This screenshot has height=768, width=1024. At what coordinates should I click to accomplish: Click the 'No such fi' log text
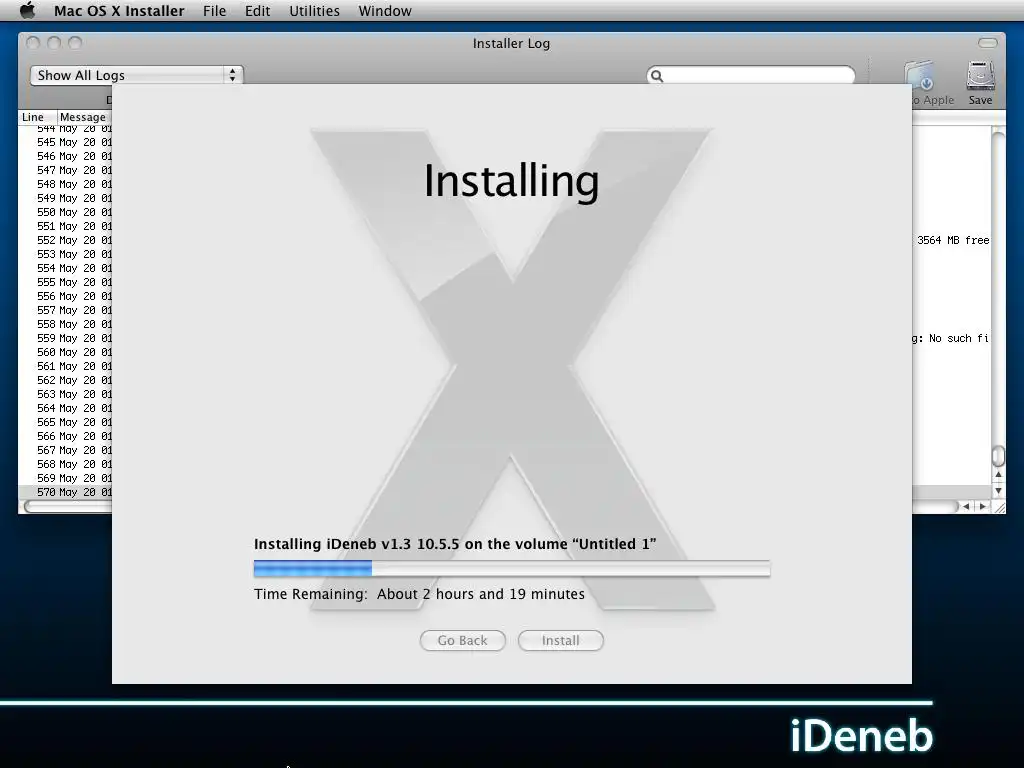pyautogui.click(x=959, y=338)
